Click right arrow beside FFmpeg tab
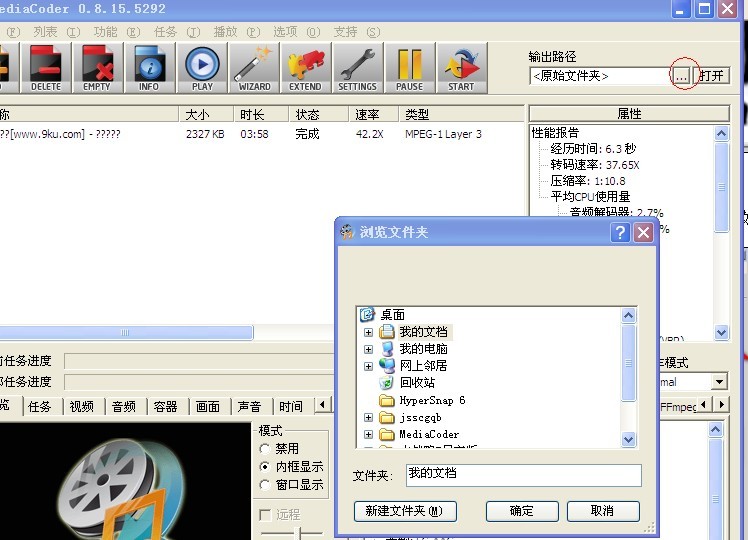This screenshot has width=748, height=540. point(722,405)
